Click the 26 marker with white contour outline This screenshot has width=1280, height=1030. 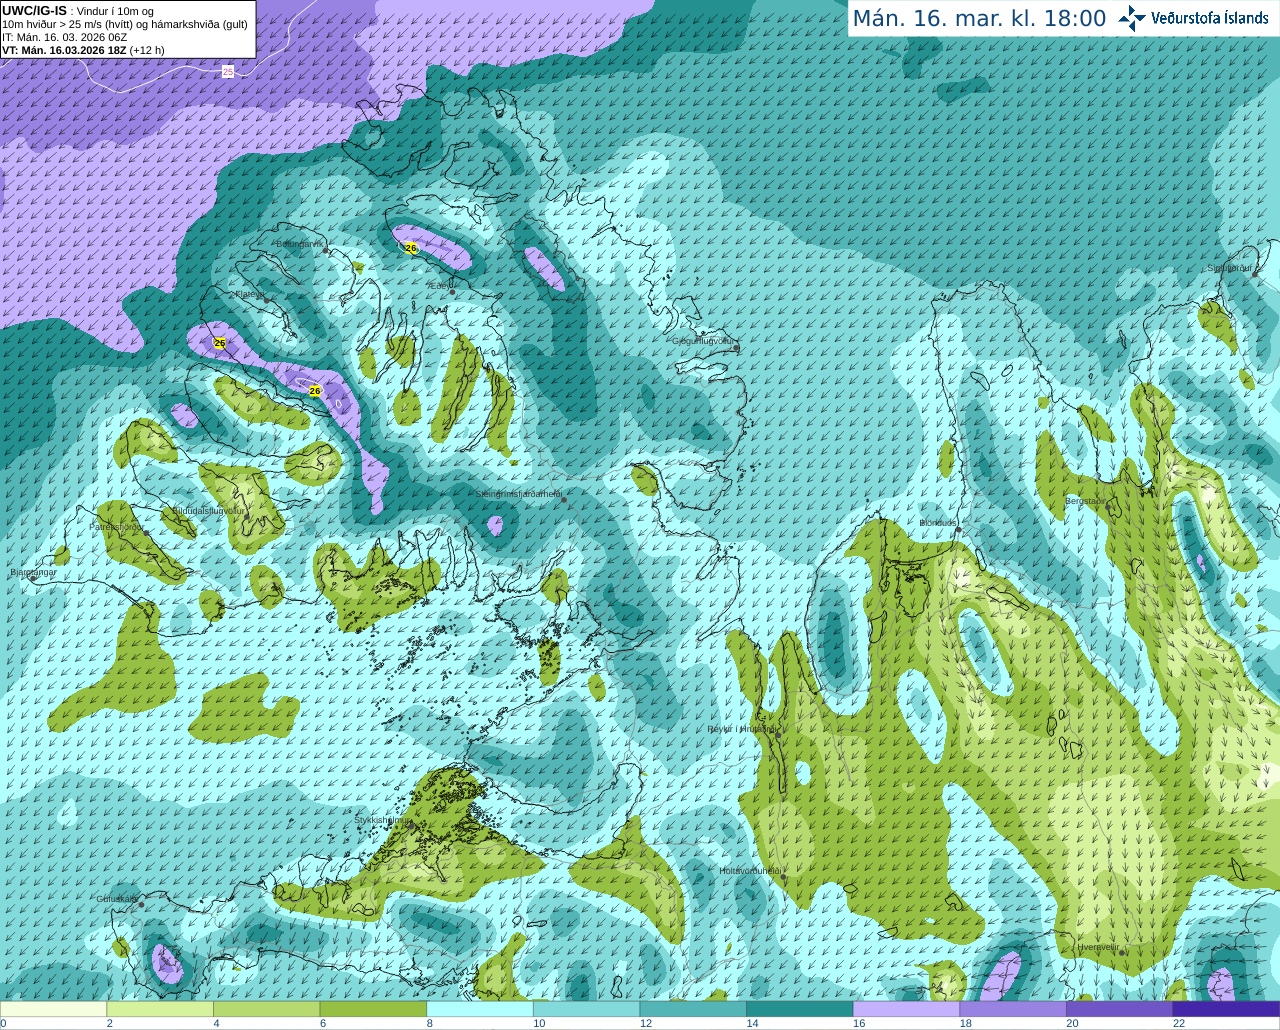click(315, 391)
